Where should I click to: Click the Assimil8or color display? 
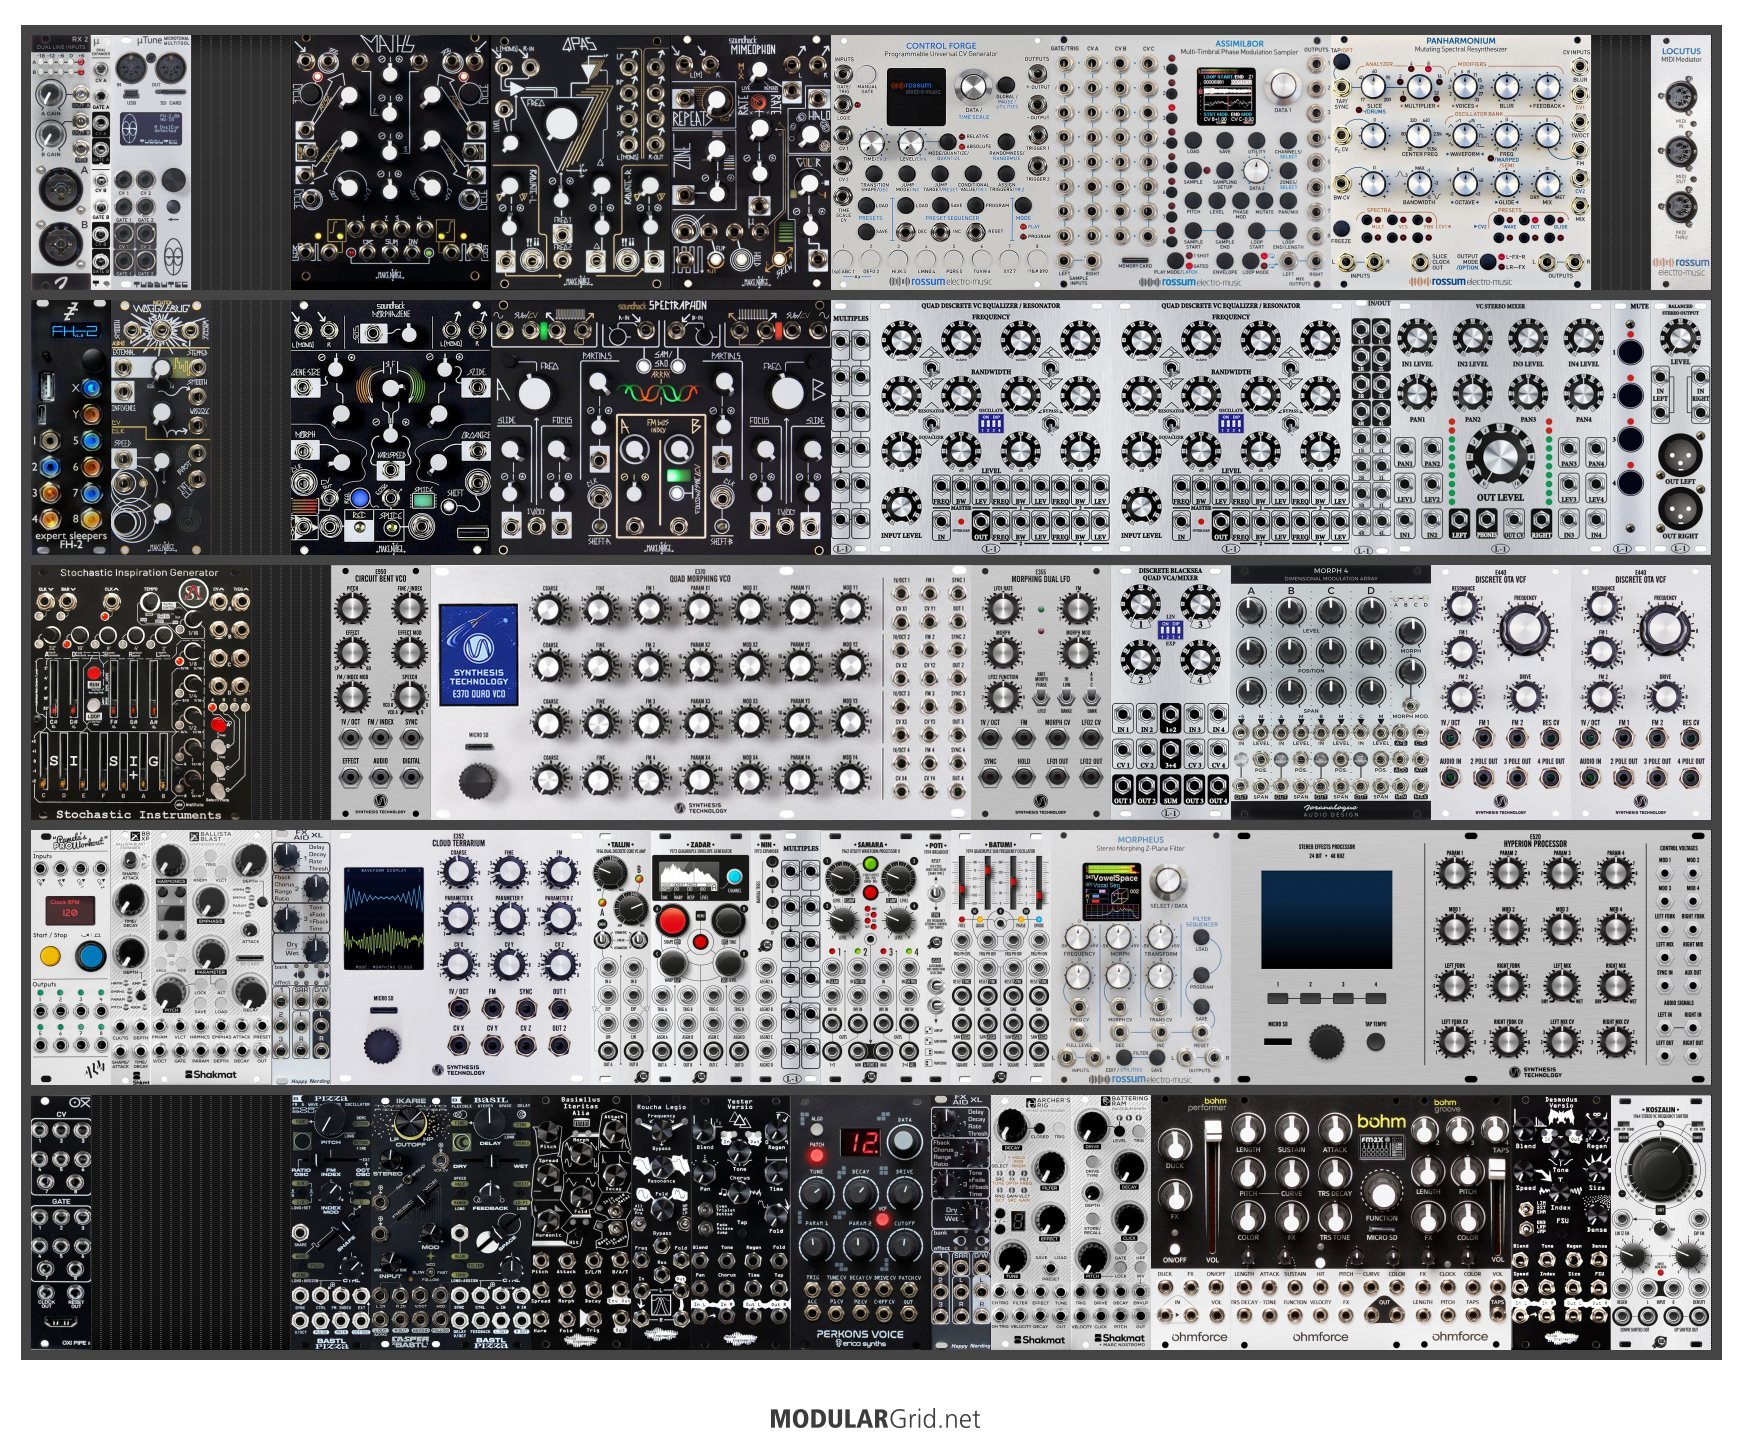pos(1228,97)
